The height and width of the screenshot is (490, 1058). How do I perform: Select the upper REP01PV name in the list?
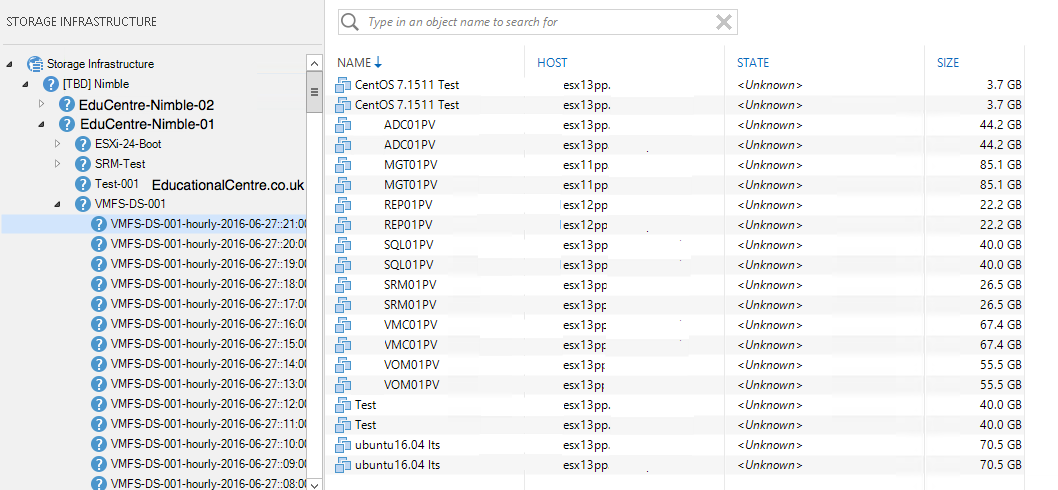point(408,205)
